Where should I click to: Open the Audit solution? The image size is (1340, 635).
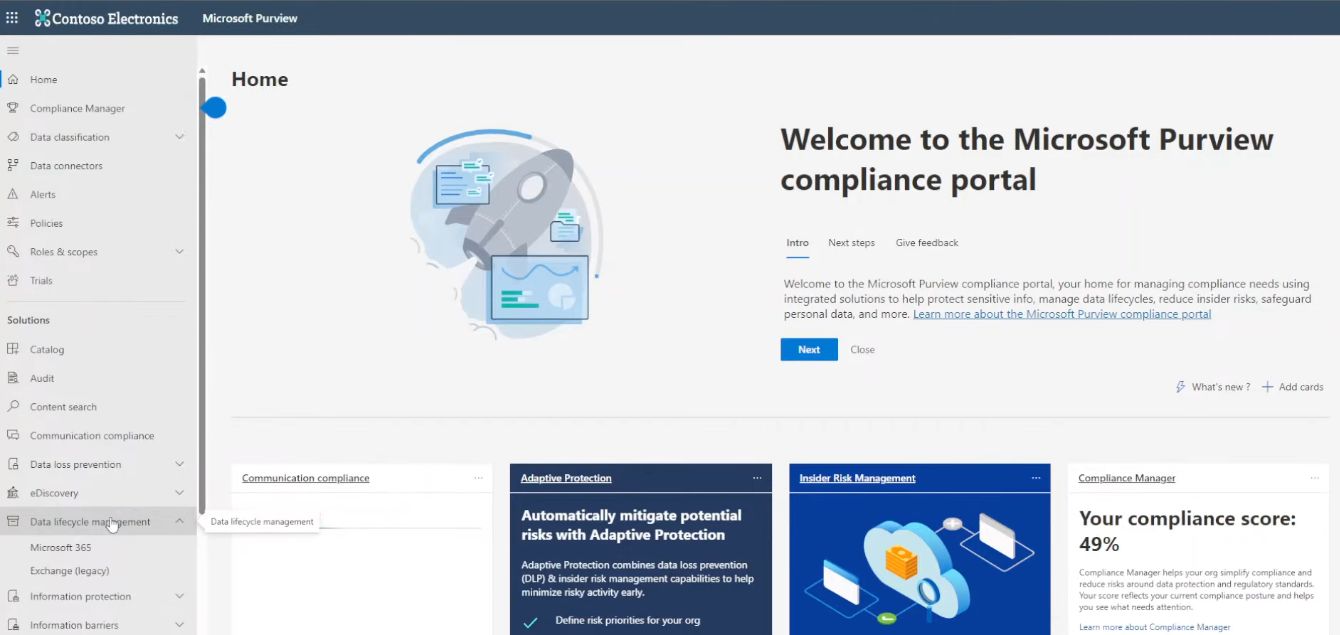pos(40,377)
